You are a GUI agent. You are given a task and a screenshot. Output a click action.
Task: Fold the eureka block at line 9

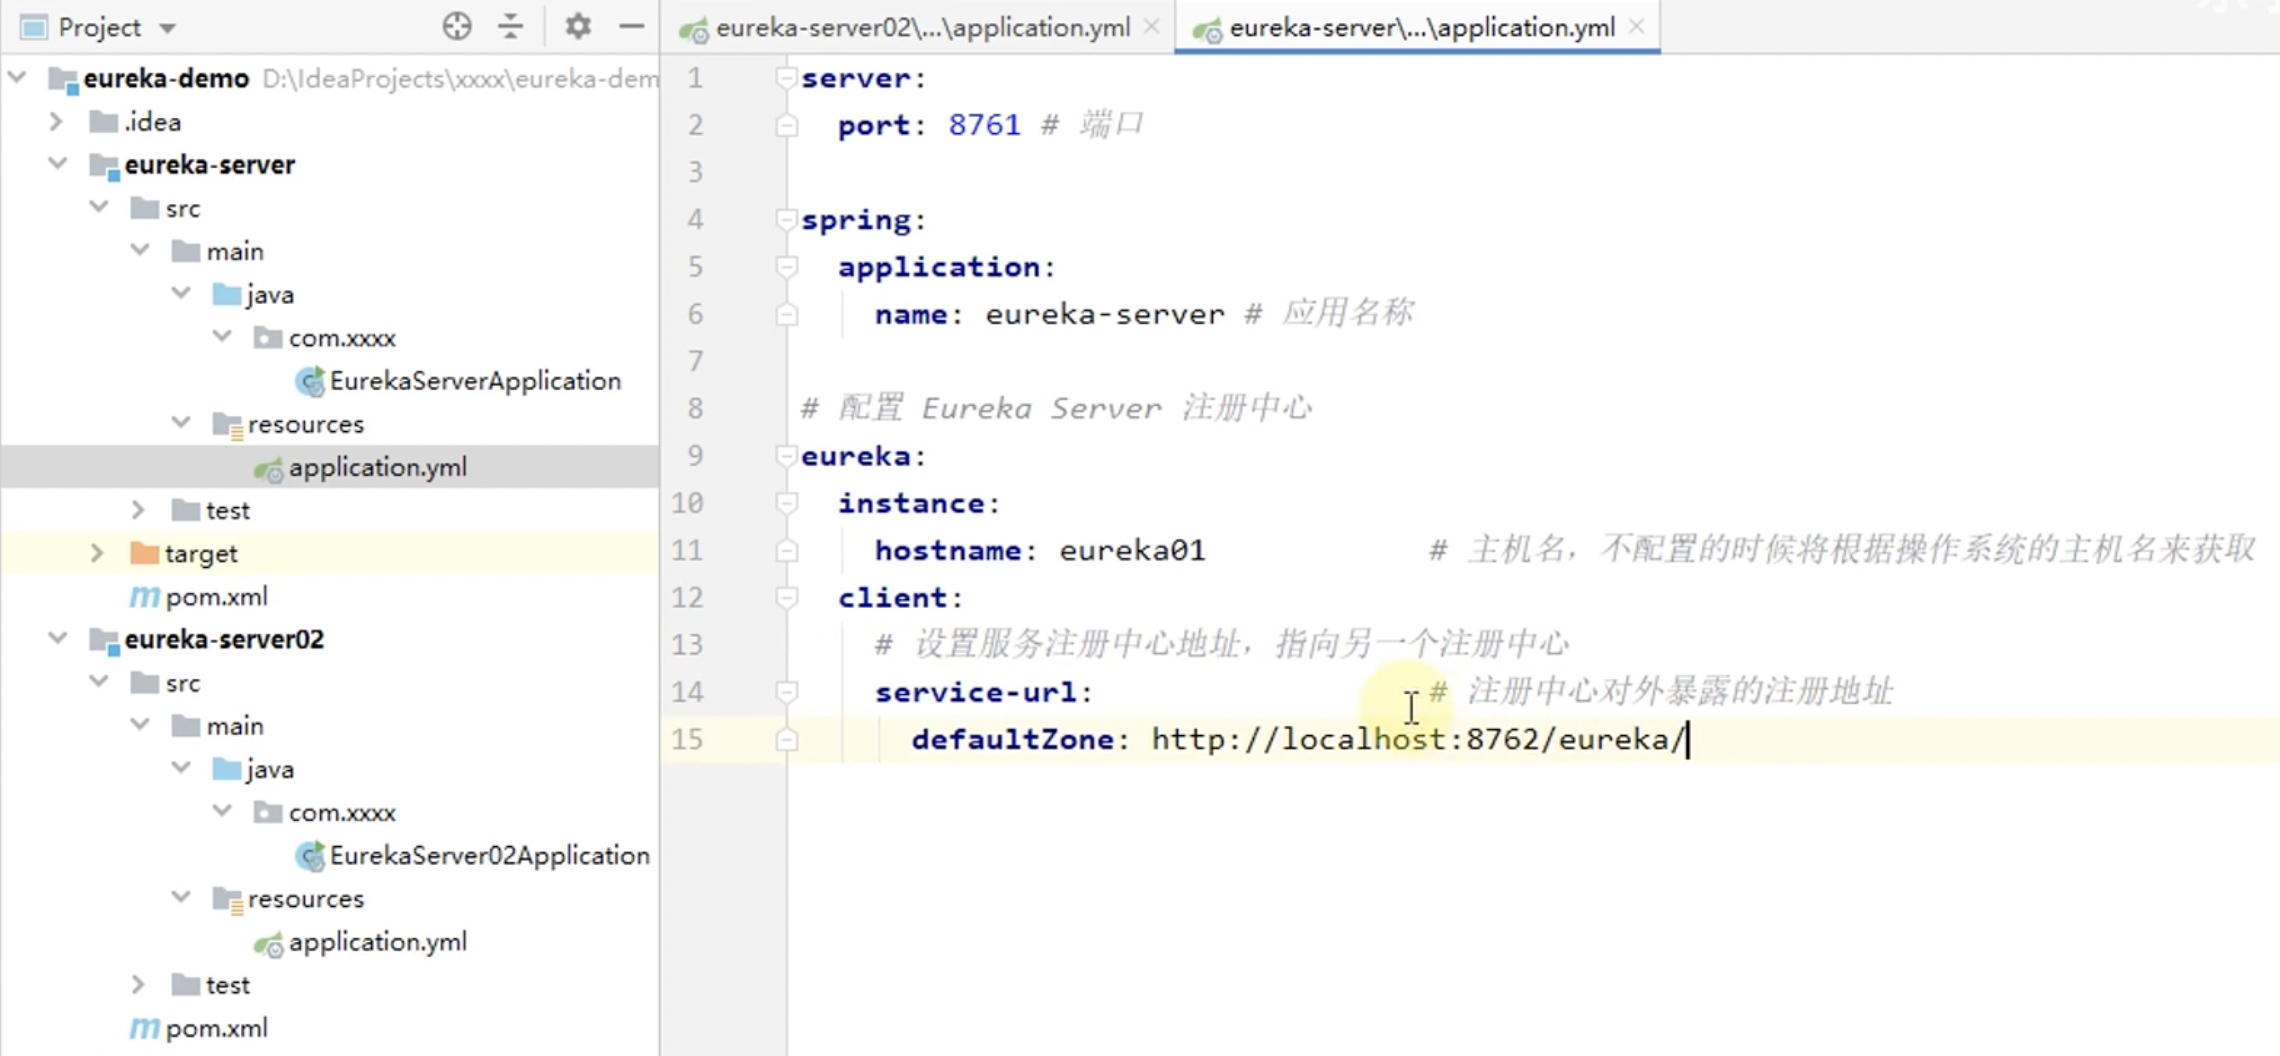pos(787,455)
